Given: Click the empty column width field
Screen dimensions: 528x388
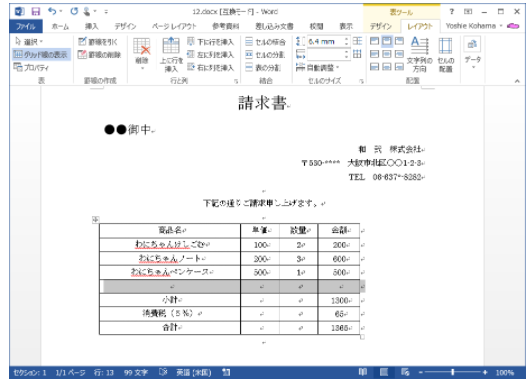Looking at the screenshot, I should tap(325, 54).
